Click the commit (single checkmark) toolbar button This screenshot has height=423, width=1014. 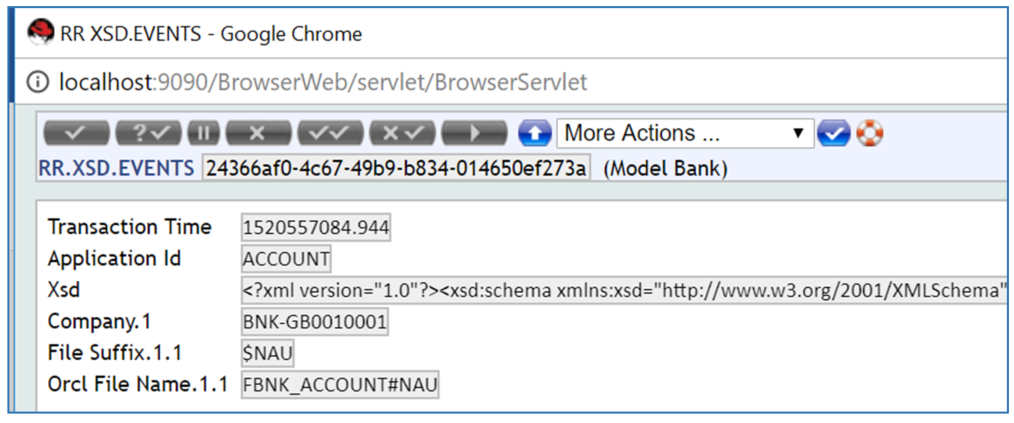pyautogui.click(x=76, y=133)
